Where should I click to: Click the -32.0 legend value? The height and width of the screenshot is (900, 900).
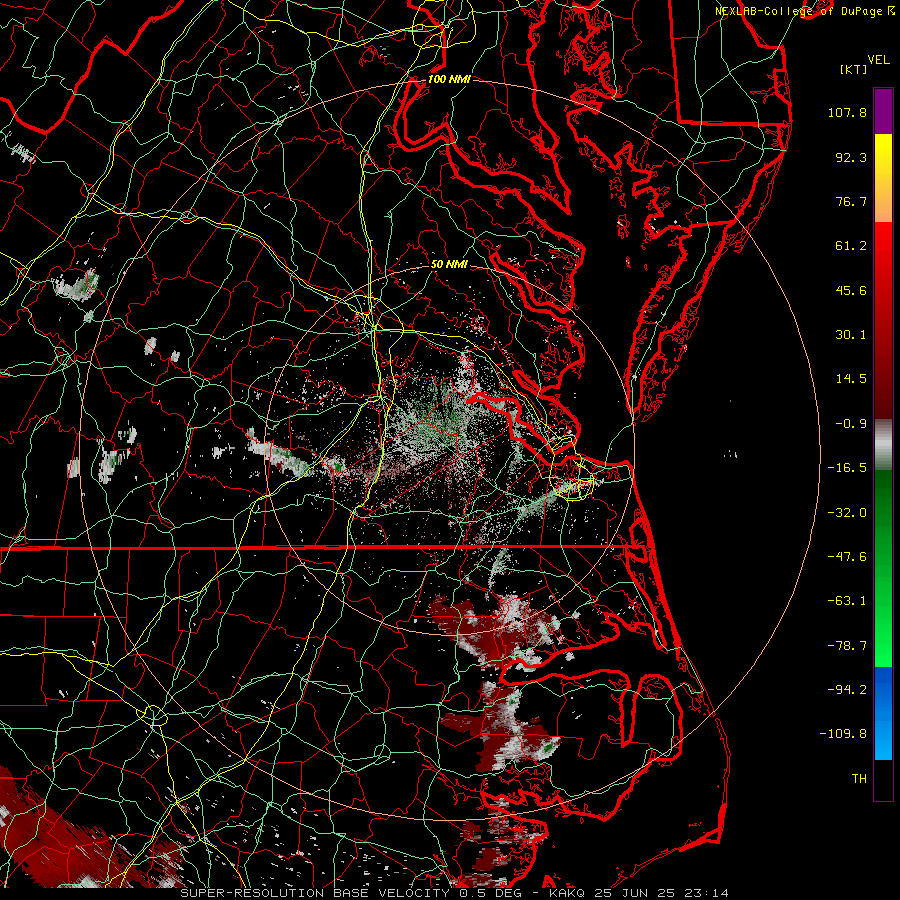[847, 512]
